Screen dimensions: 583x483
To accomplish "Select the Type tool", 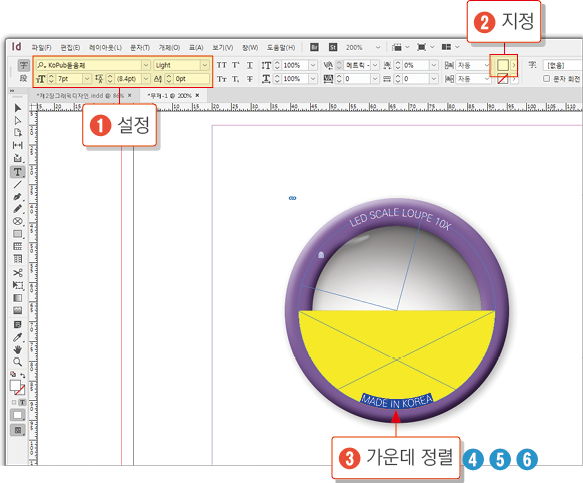I will coord(17,172).
